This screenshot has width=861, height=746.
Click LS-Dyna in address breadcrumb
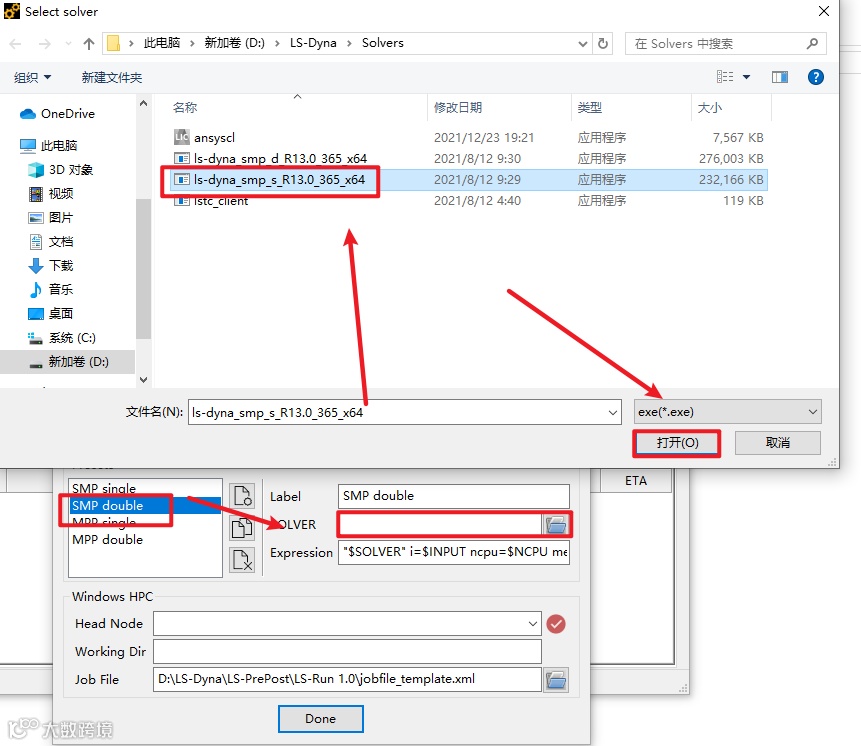[313, 43]
